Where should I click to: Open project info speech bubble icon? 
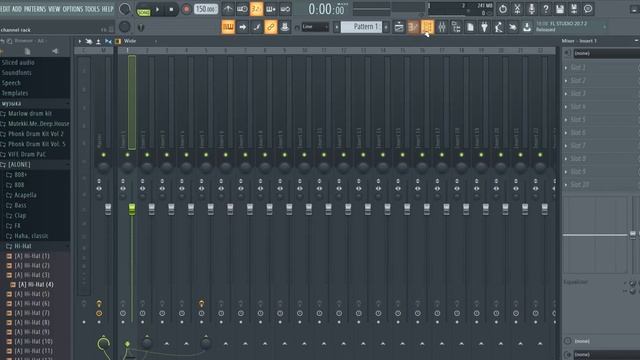pos(588,9)
